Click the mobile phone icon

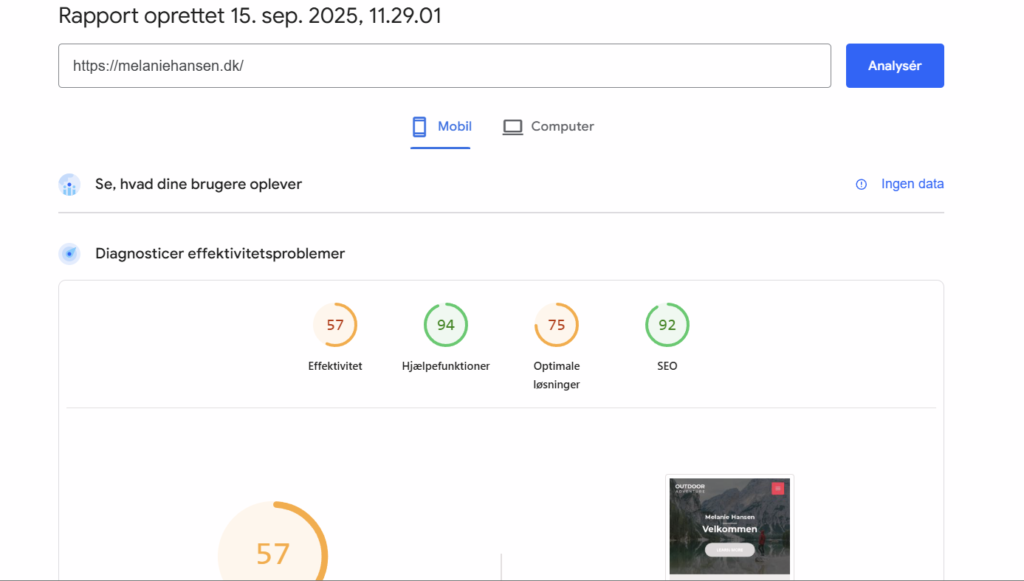coord(419,127)
